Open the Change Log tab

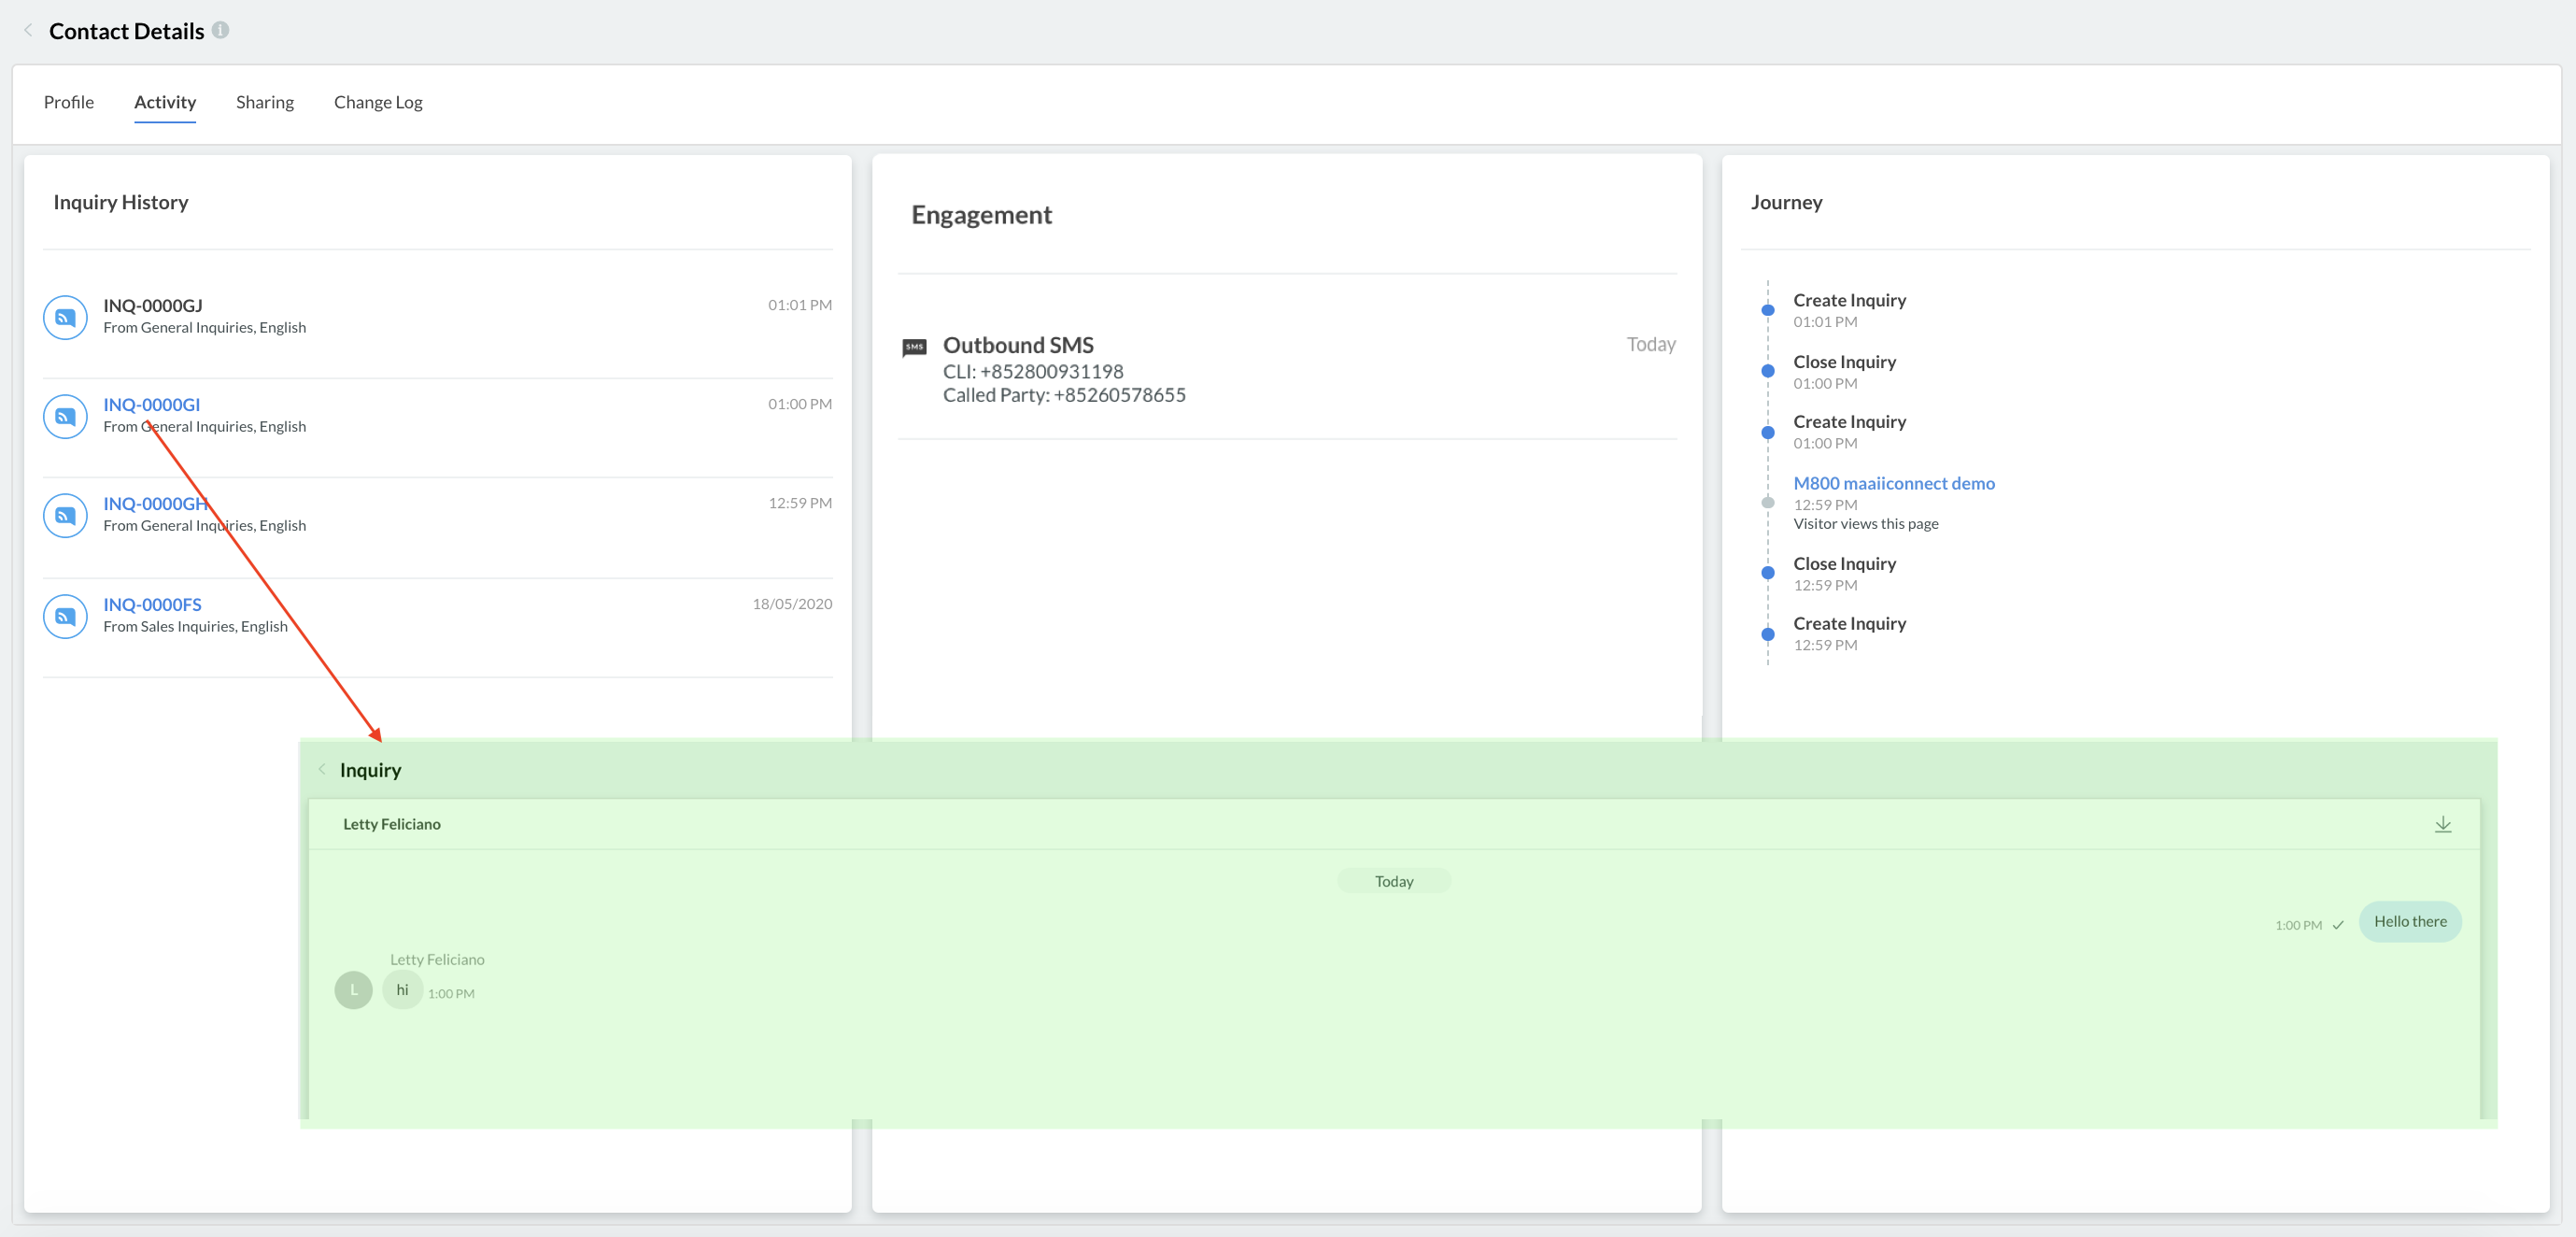click(377, 102)
